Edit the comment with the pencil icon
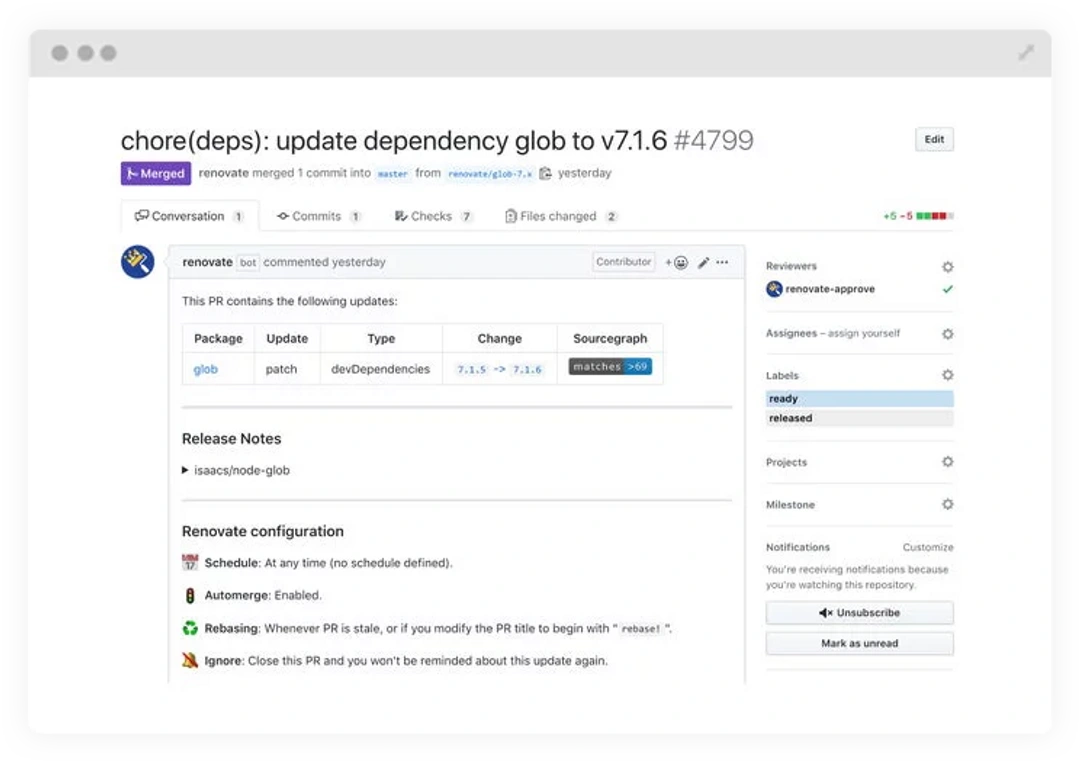 tap(703, 262)
